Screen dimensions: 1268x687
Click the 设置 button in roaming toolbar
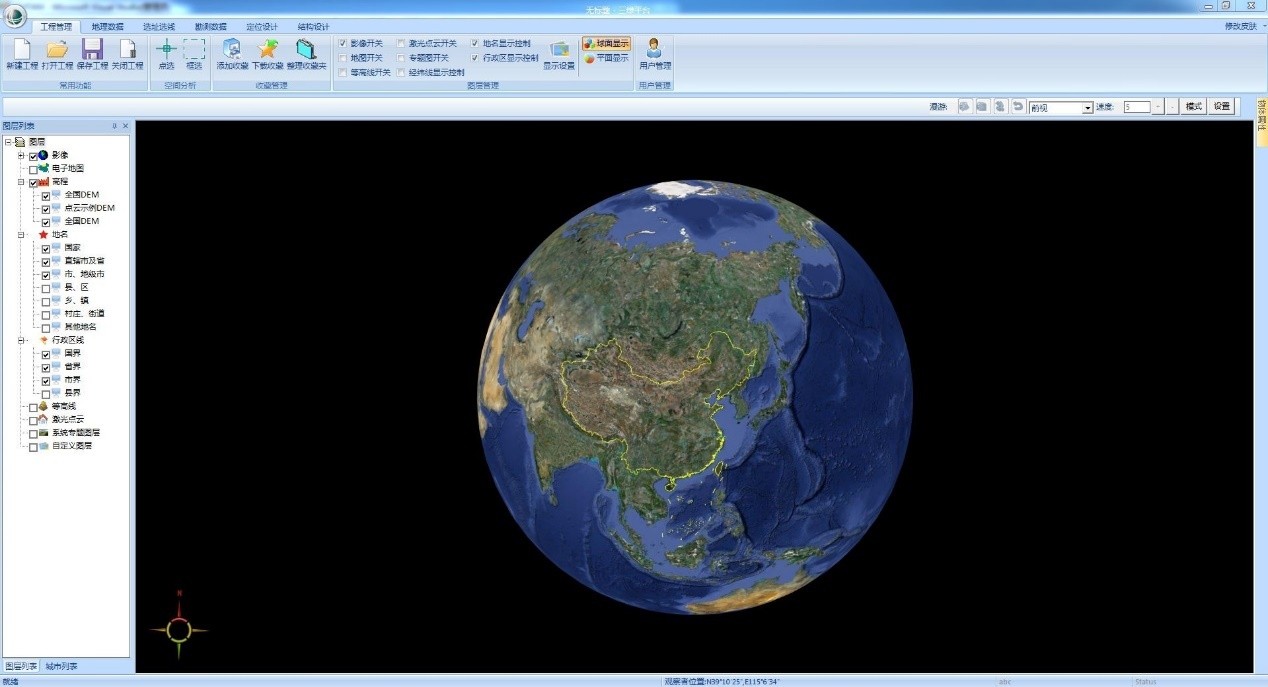(x=1222, y=107)
